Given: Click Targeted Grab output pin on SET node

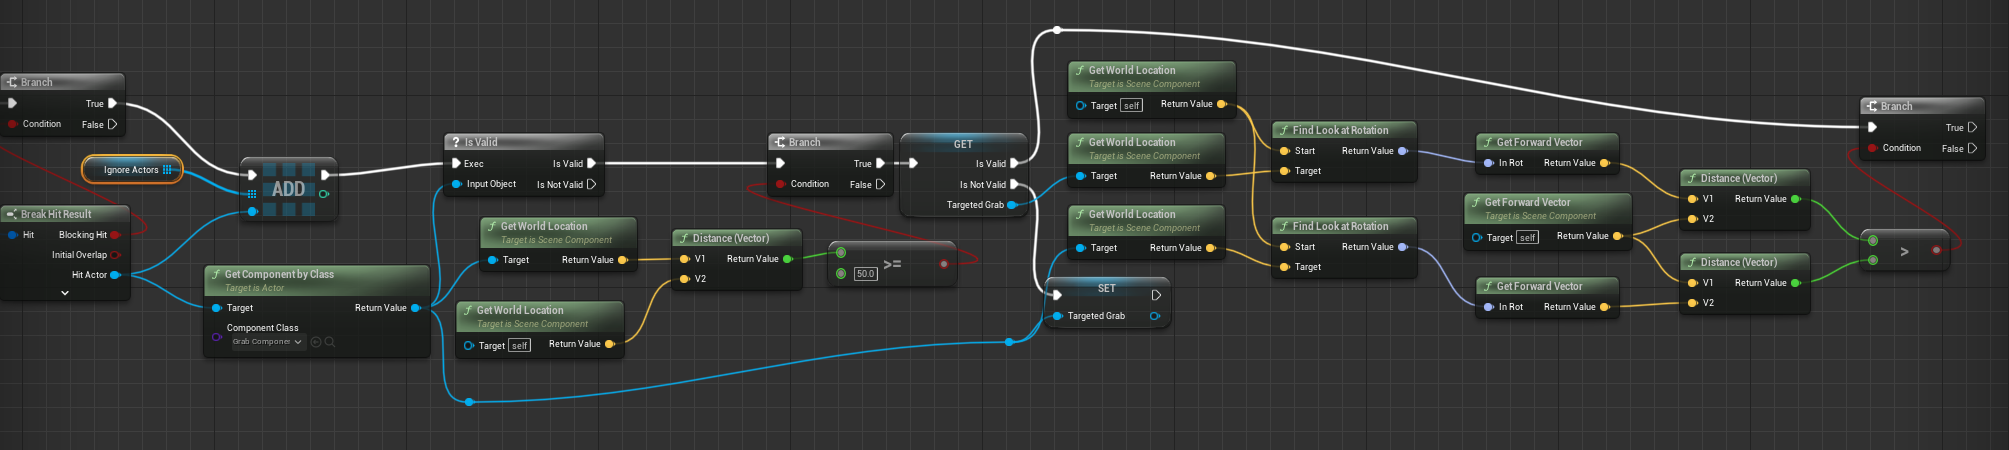Looking at the screenshot, I should click(1154, 316).
